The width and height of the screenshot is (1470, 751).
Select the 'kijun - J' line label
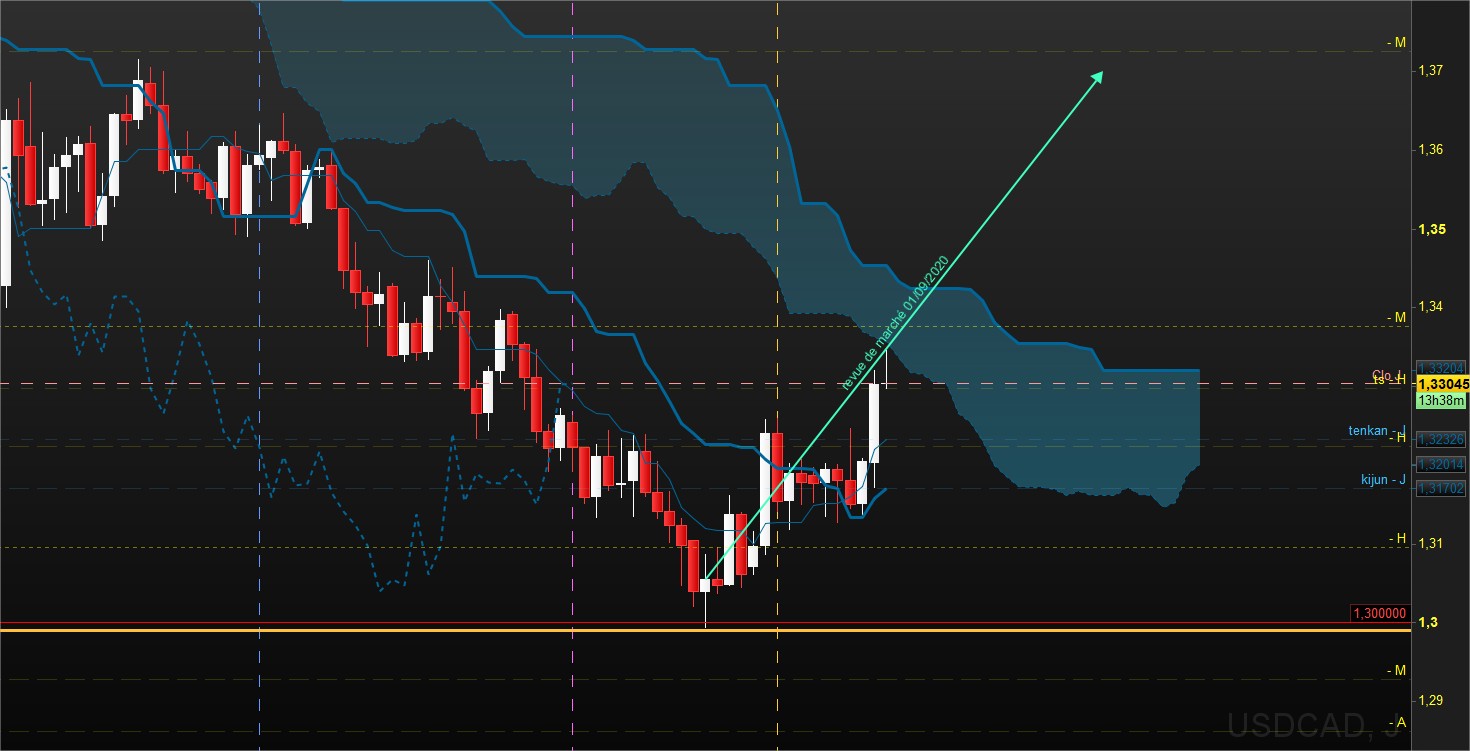pyautogui.click(x=1383, y=480)
